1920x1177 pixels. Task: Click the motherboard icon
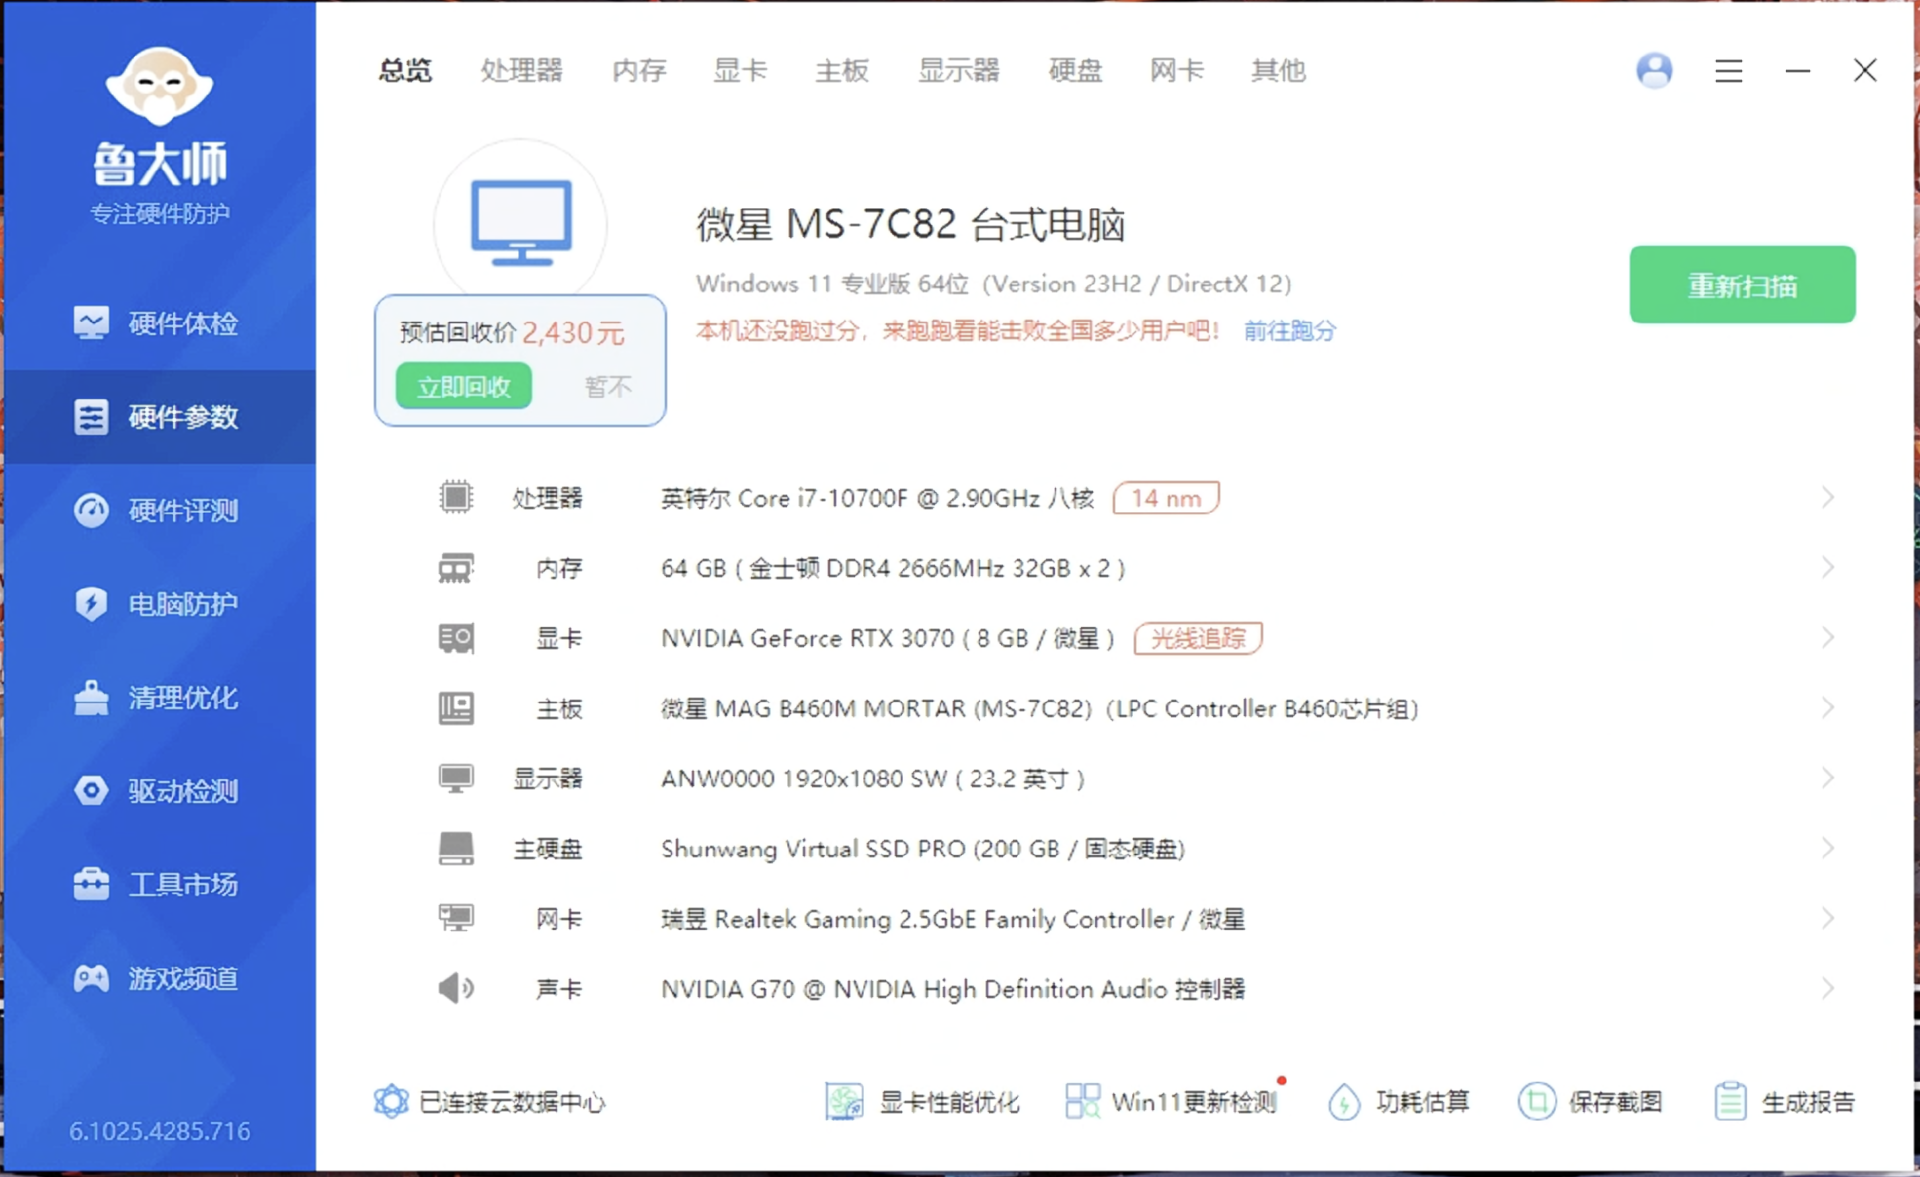click(x=456, y=708)
